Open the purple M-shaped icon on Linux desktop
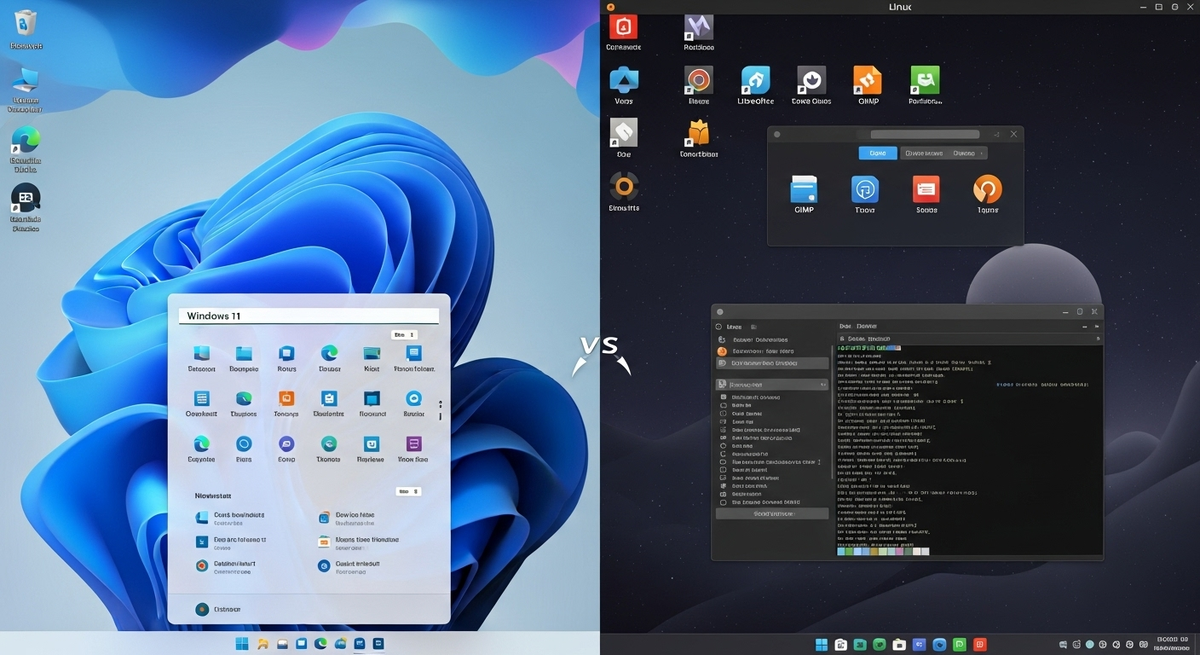The height and width of the screenshot is (655, 1200). [698, 27]
